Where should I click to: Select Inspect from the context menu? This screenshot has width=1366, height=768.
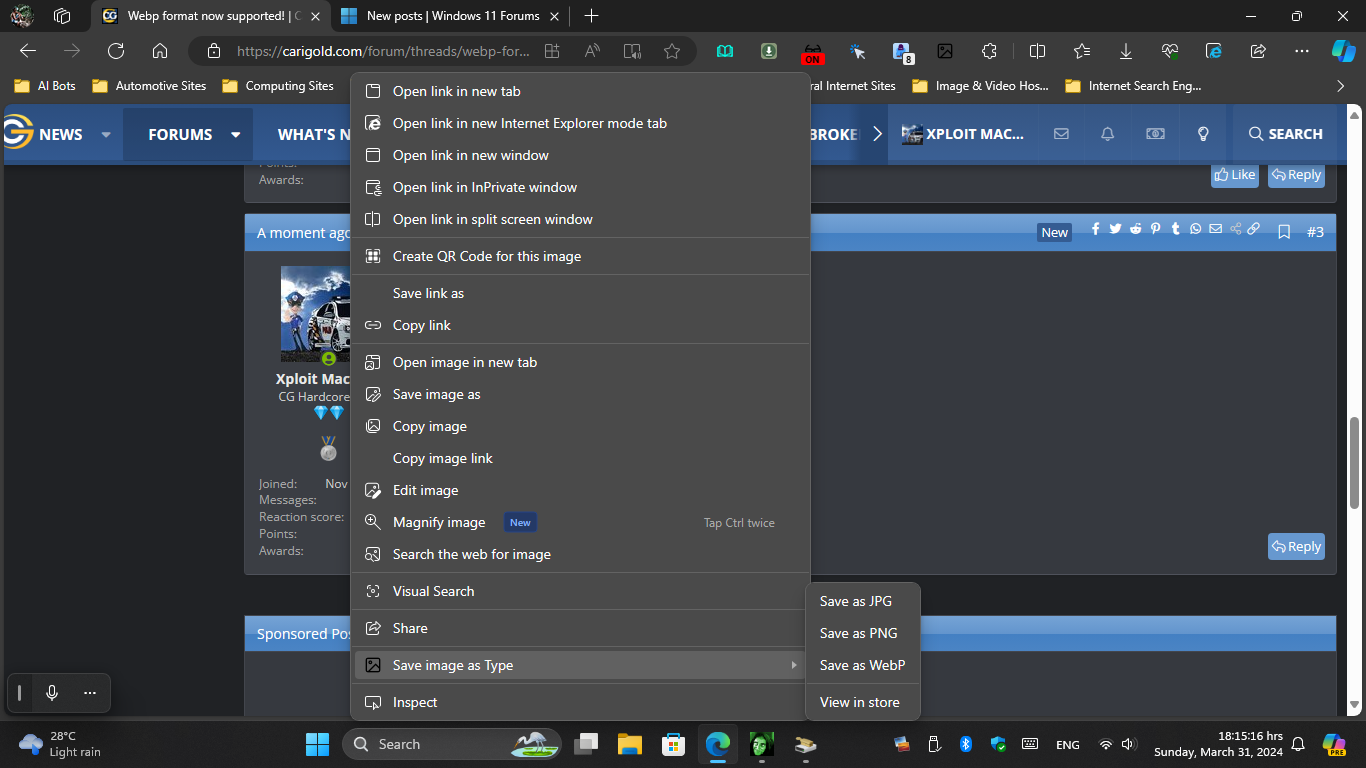point(580,702)
